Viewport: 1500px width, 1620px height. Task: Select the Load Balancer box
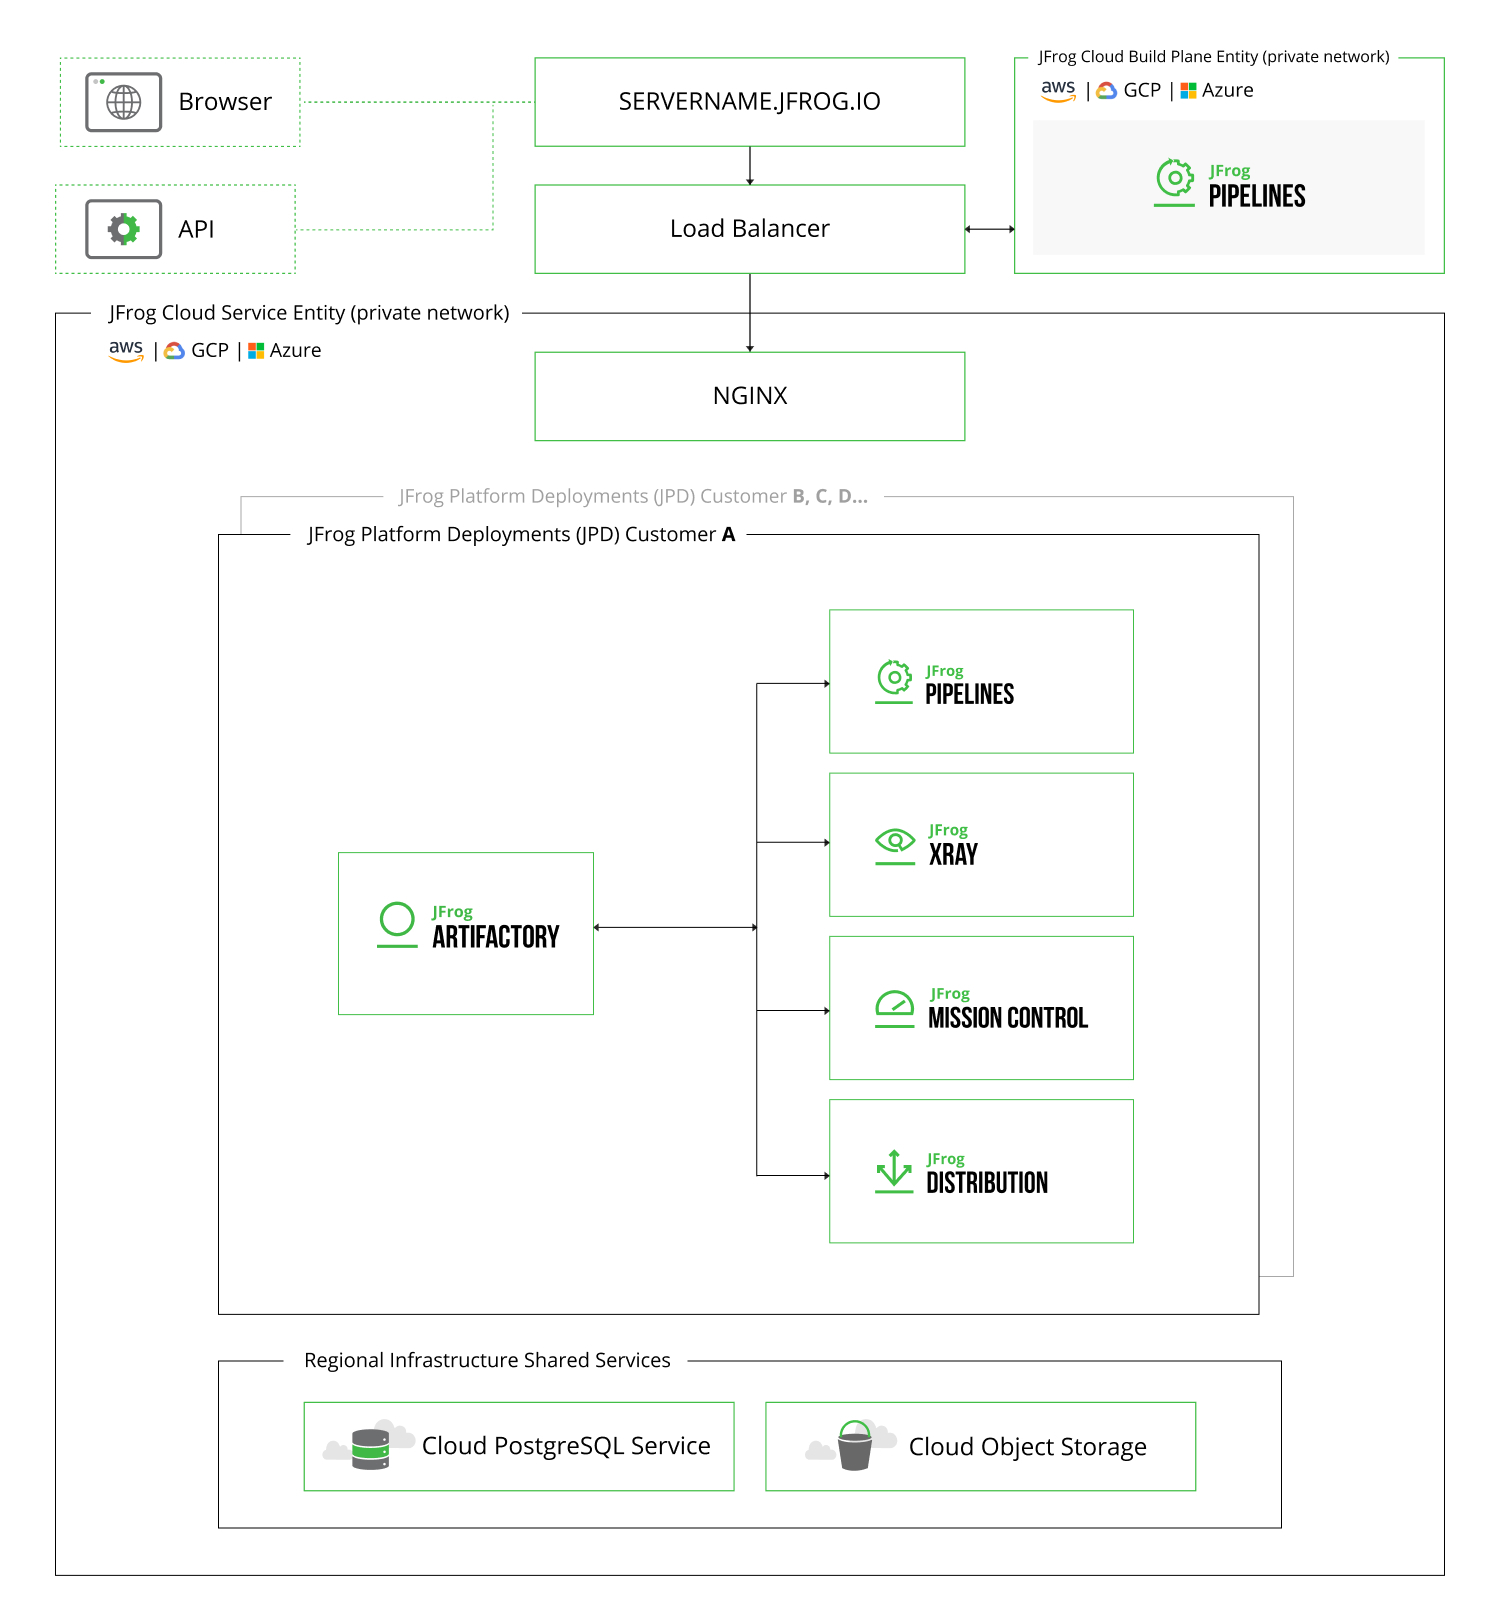(749, 229)
